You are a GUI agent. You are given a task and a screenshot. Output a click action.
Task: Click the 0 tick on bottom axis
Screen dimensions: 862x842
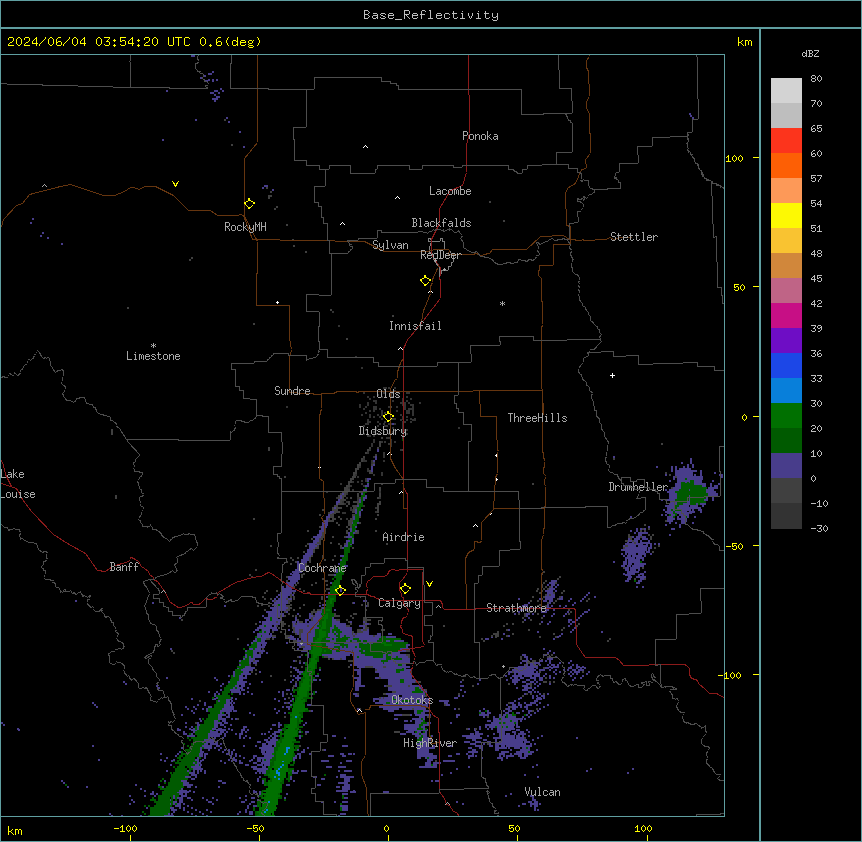[x=386, y=828]
